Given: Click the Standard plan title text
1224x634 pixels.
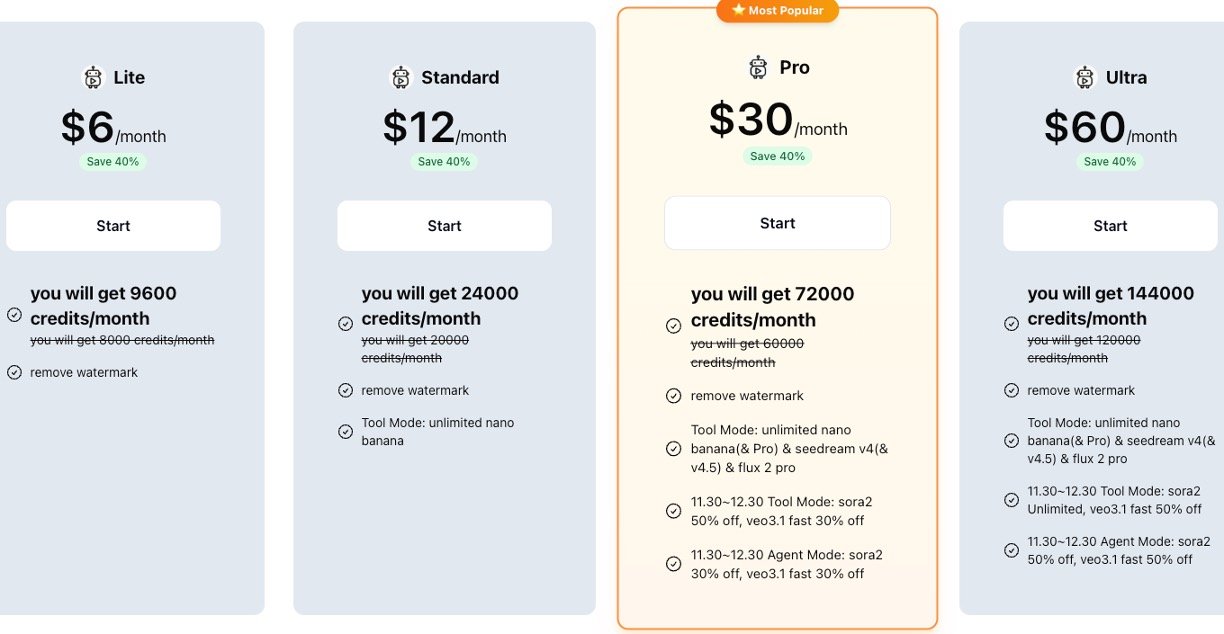Looking at the screenshot, I should point(460,78).
